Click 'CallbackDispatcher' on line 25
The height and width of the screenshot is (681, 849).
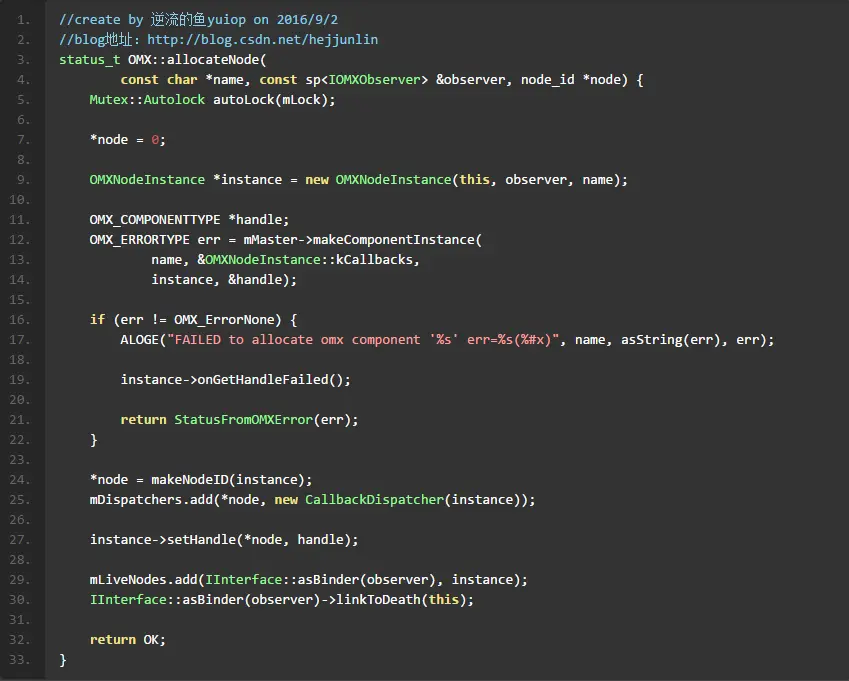coord(374,500)
